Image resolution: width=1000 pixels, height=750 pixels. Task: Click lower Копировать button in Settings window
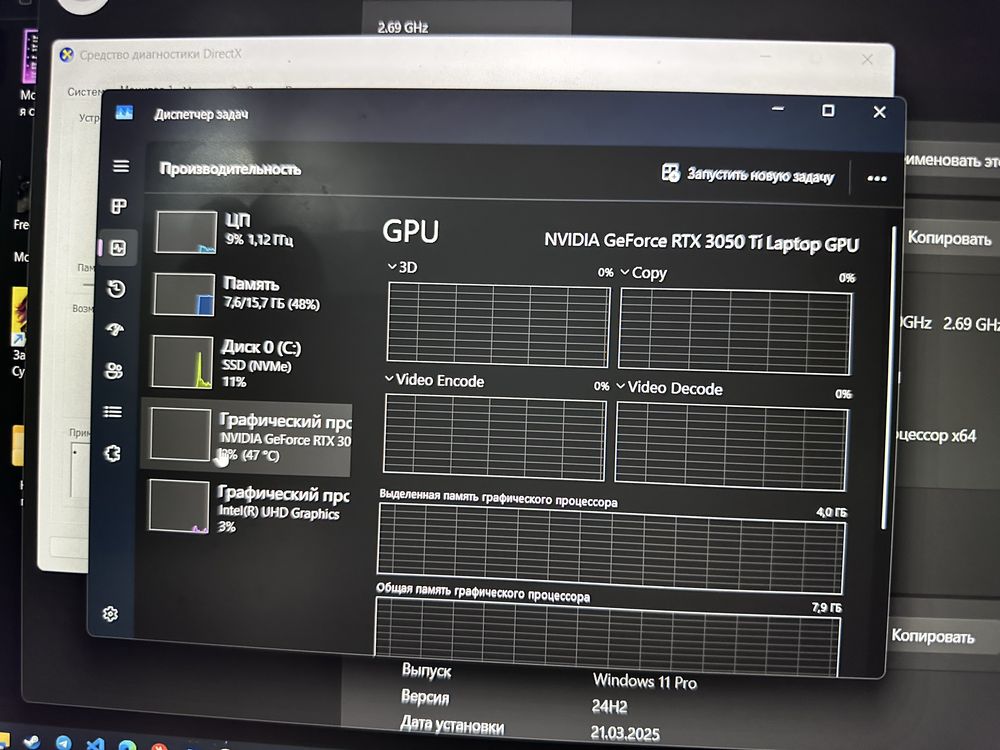tap(933, 636)
